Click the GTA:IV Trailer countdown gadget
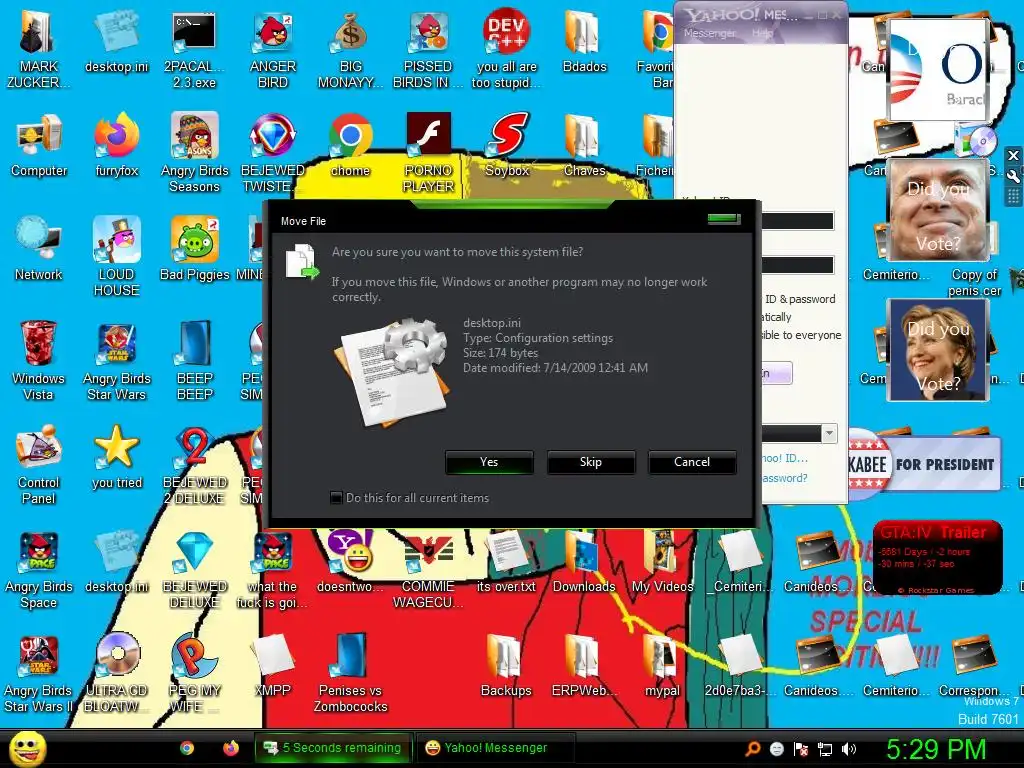The height and width of the screenshot is (768, 1024). [937, 557]
